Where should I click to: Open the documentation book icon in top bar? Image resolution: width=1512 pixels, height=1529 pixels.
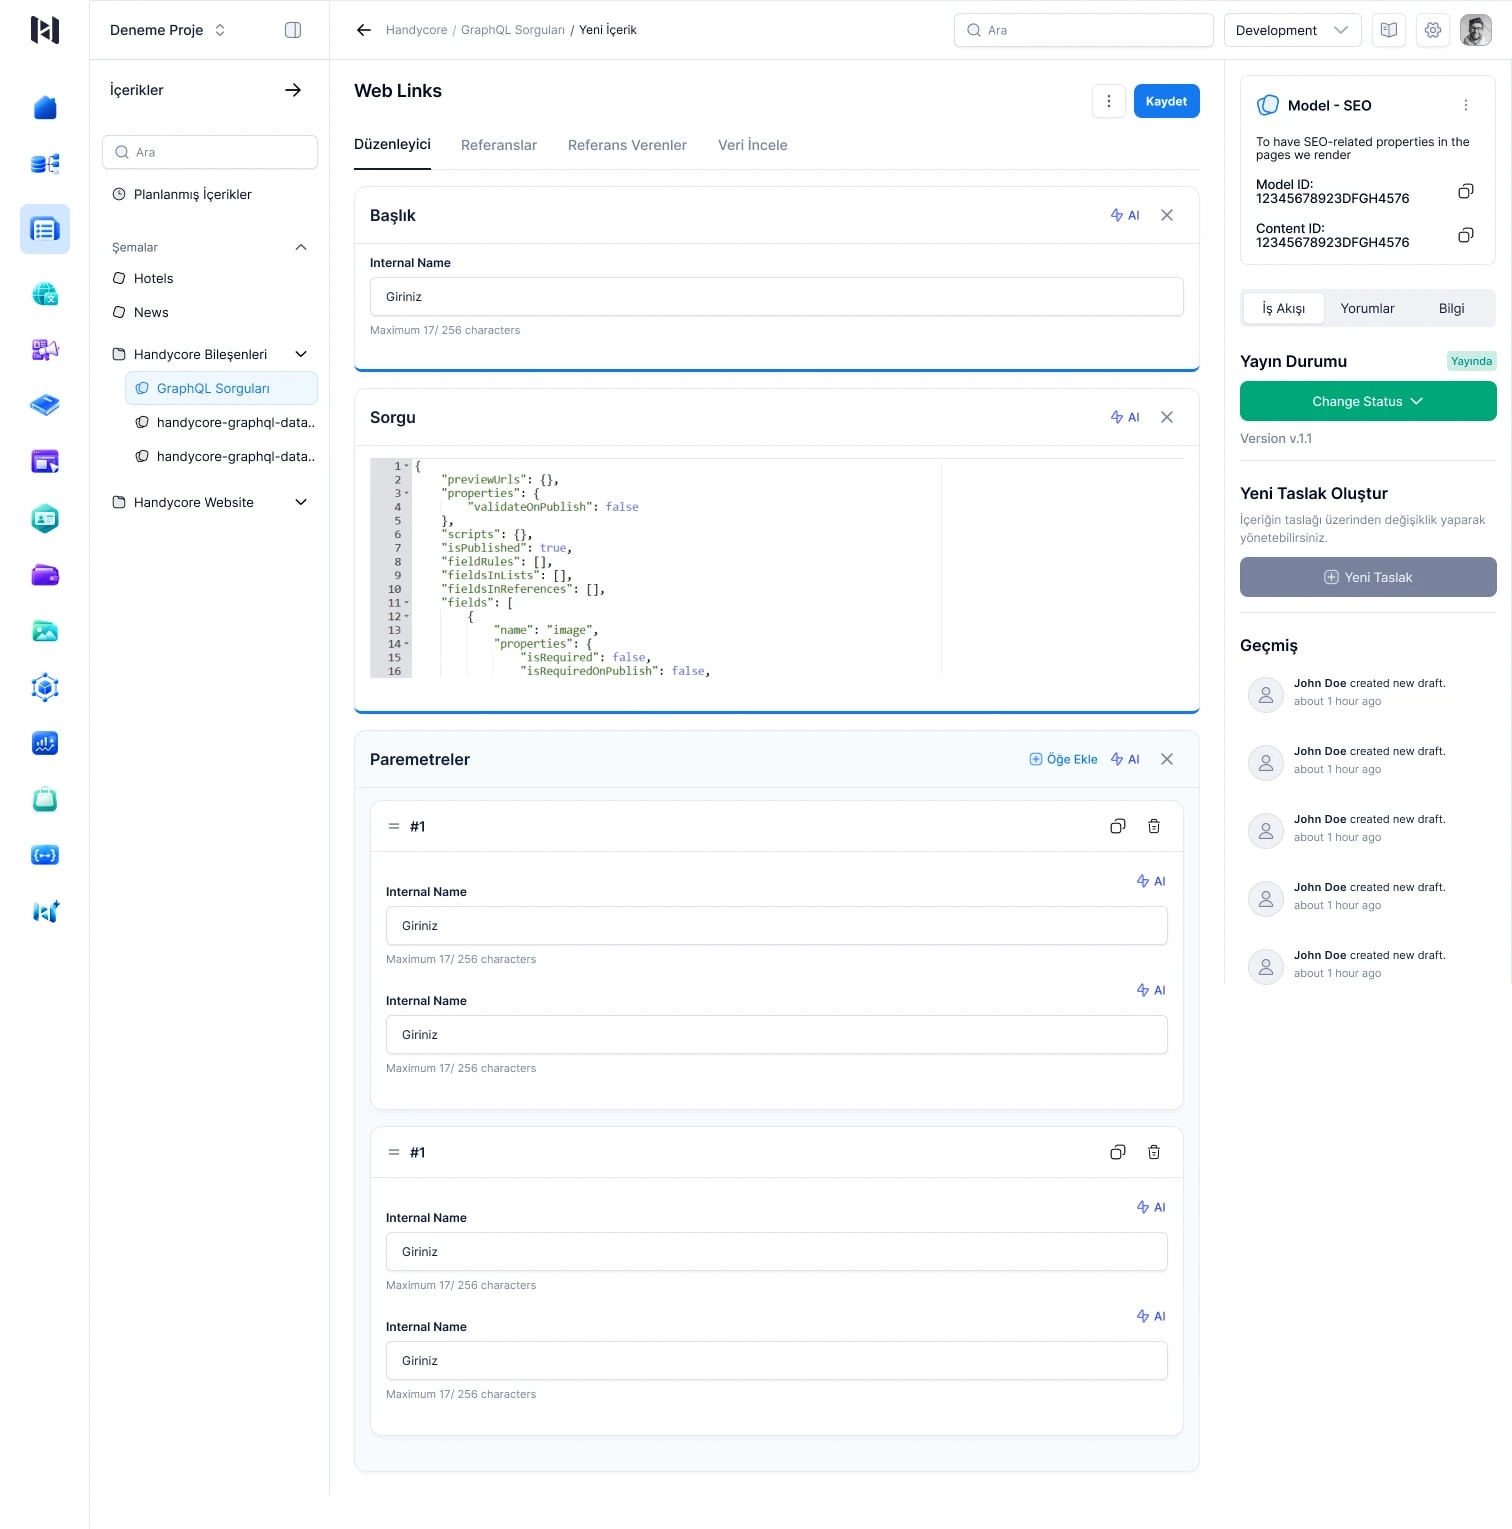(x=1389, y=30)
